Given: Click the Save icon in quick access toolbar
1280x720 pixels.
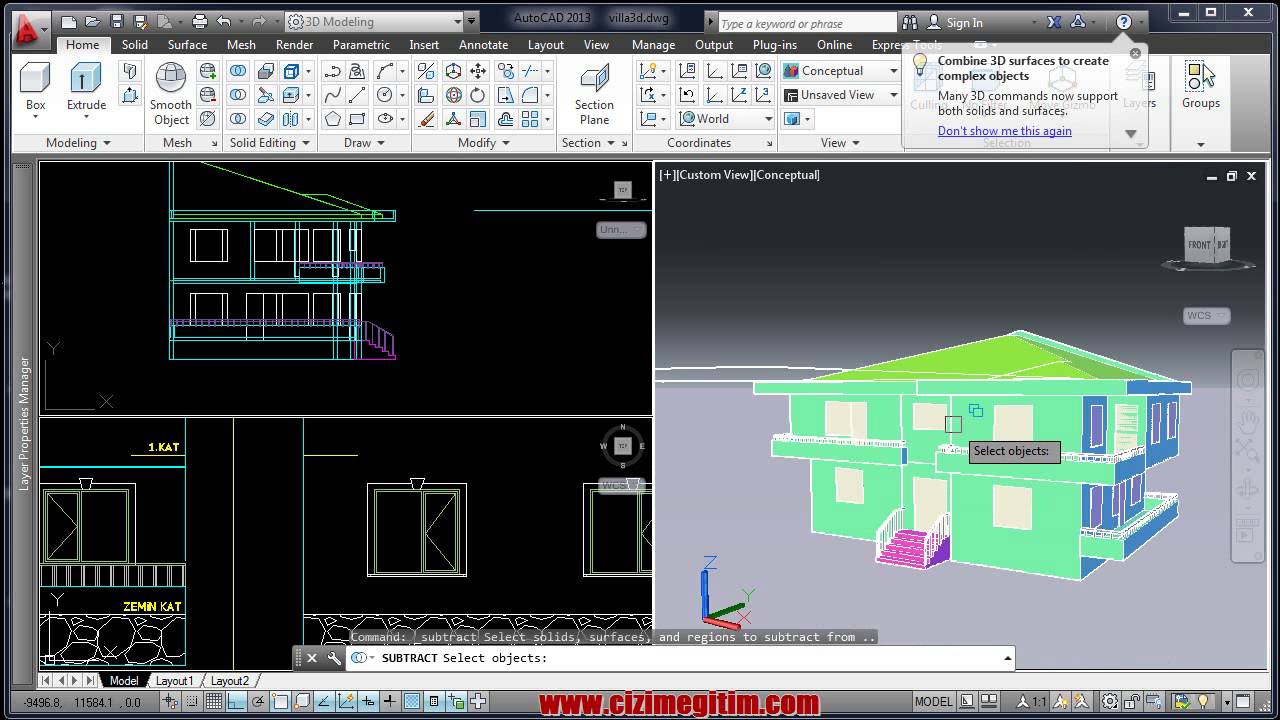Looking at the screenshot, I should [117, 22].
